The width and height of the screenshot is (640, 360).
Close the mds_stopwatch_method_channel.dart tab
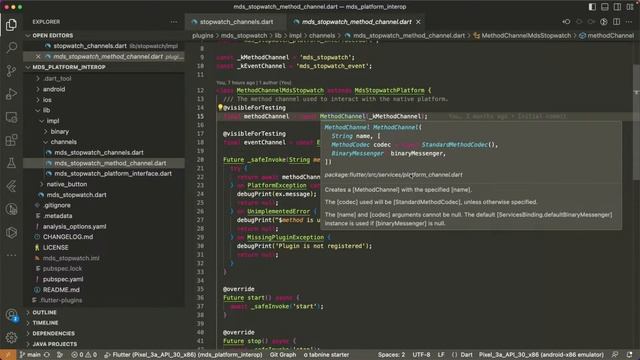418,22
